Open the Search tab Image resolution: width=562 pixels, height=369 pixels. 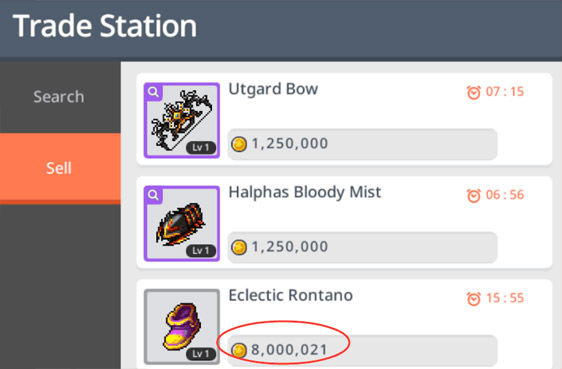coord(59,97)
